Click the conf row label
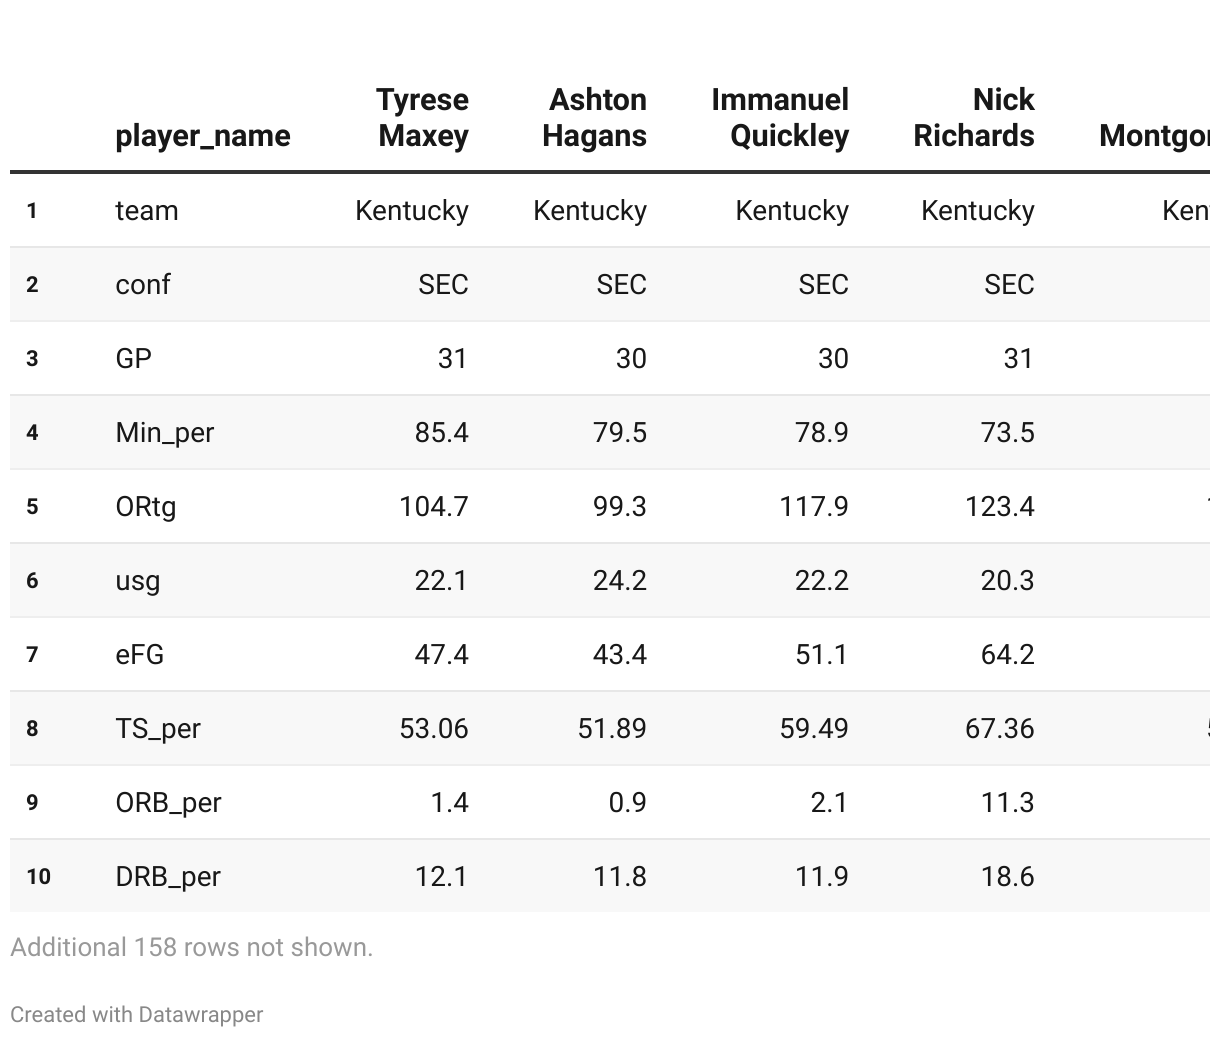Viewport: 1220px width, 1038px height. [x=143, y=285]
